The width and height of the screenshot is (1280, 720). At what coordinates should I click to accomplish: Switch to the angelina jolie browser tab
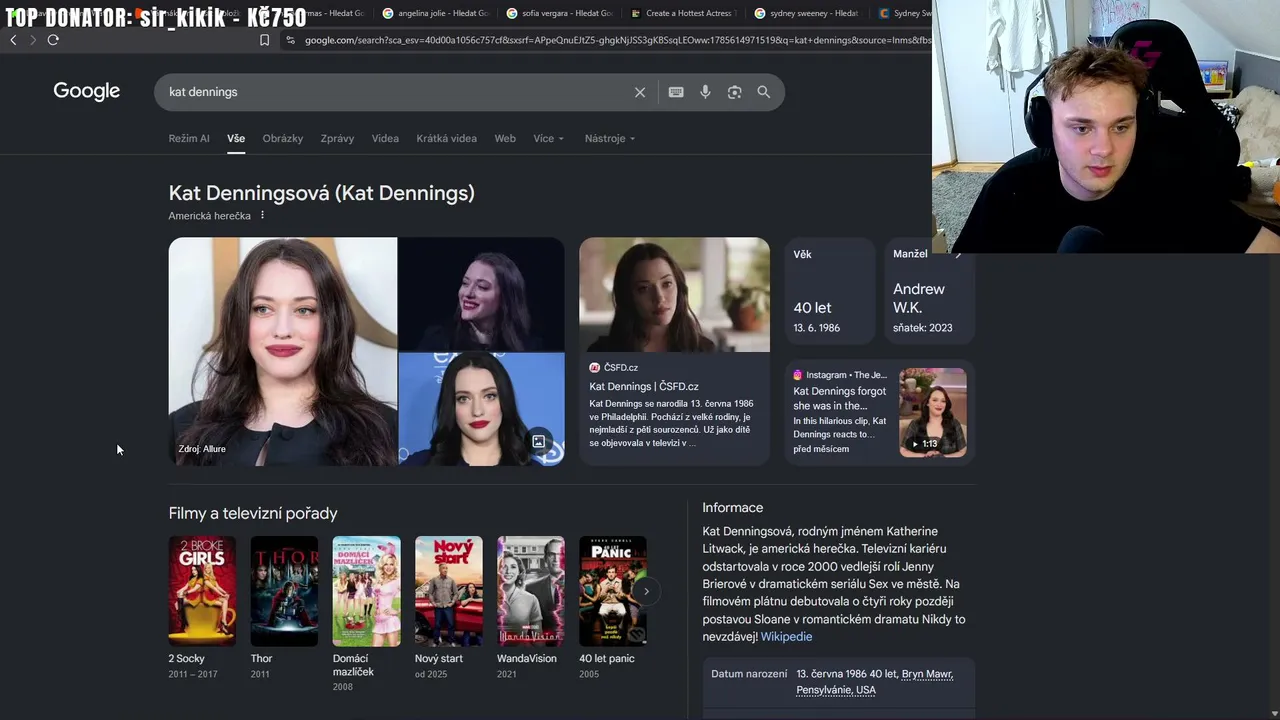pos(436,13)
